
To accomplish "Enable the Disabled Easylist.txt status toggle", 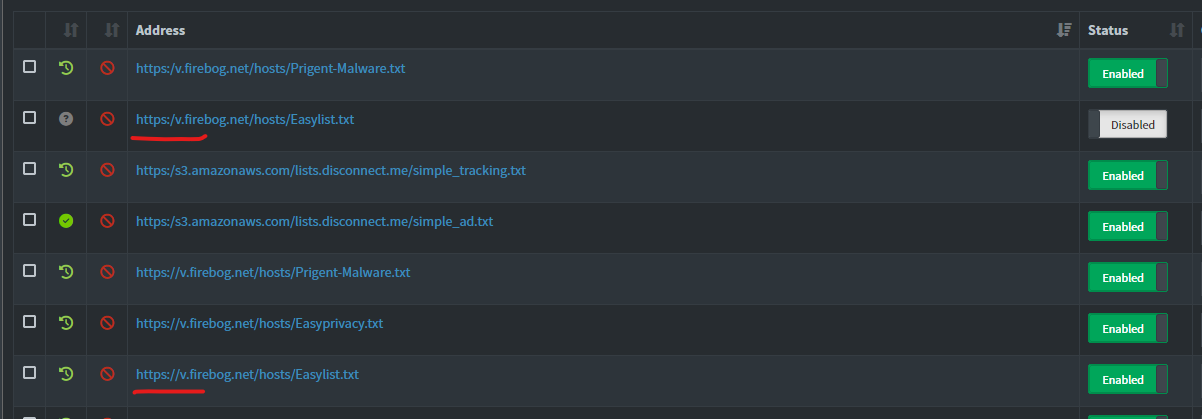I will (x=1127, y=125).
